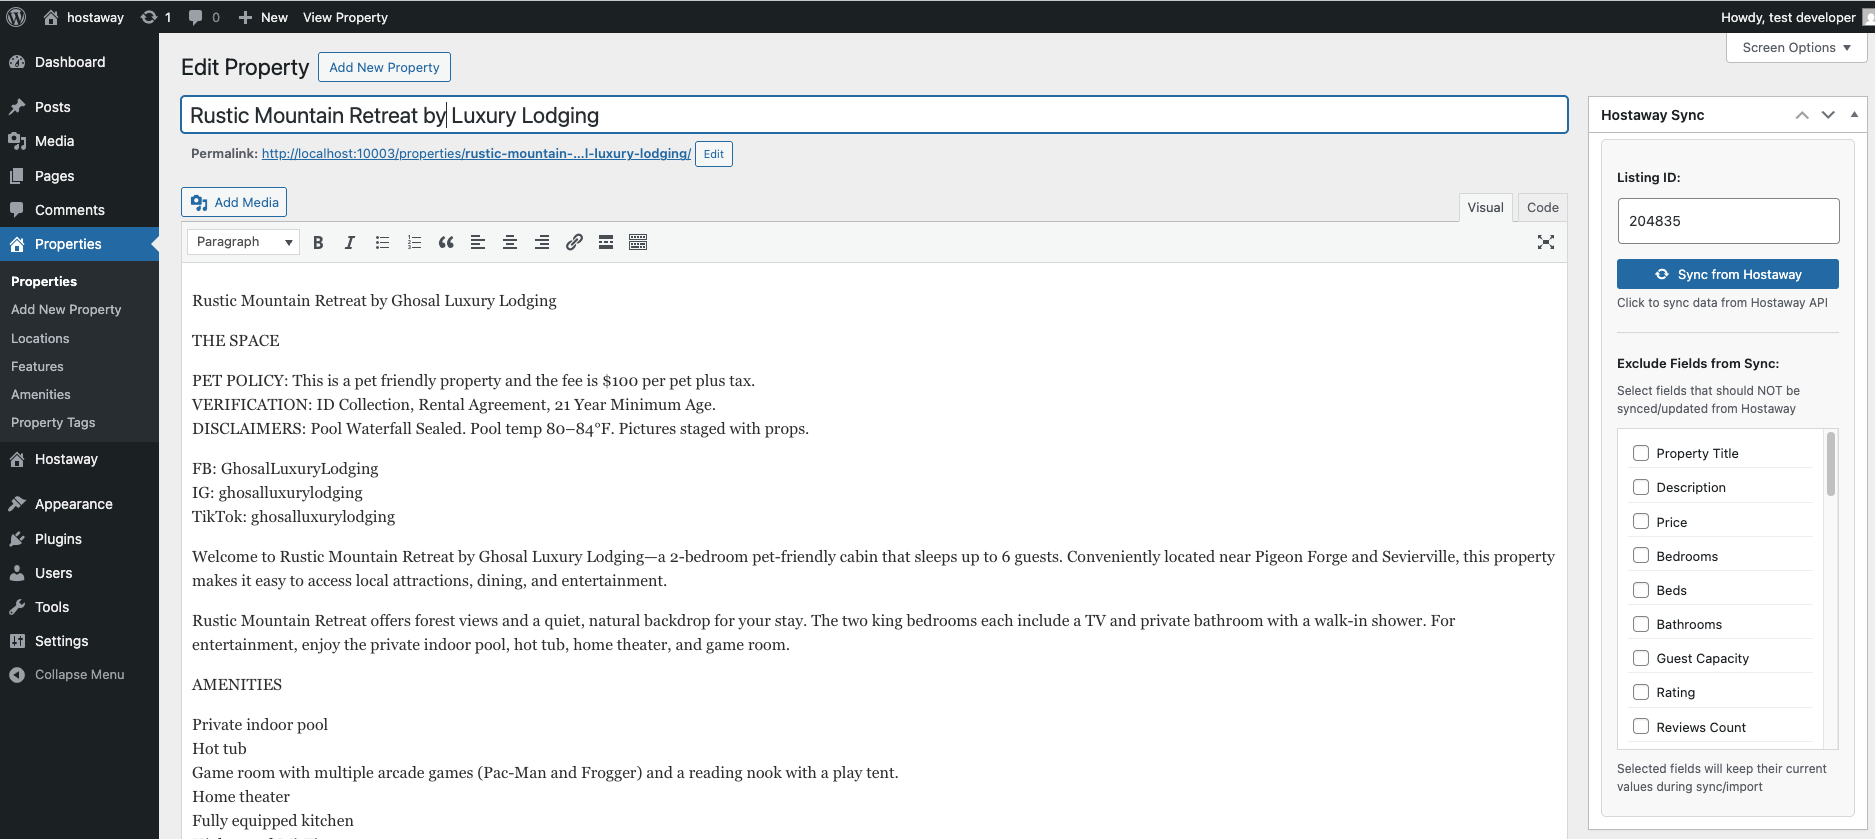
Task: Insert a numbered list
Action: (x=414, y=242)
